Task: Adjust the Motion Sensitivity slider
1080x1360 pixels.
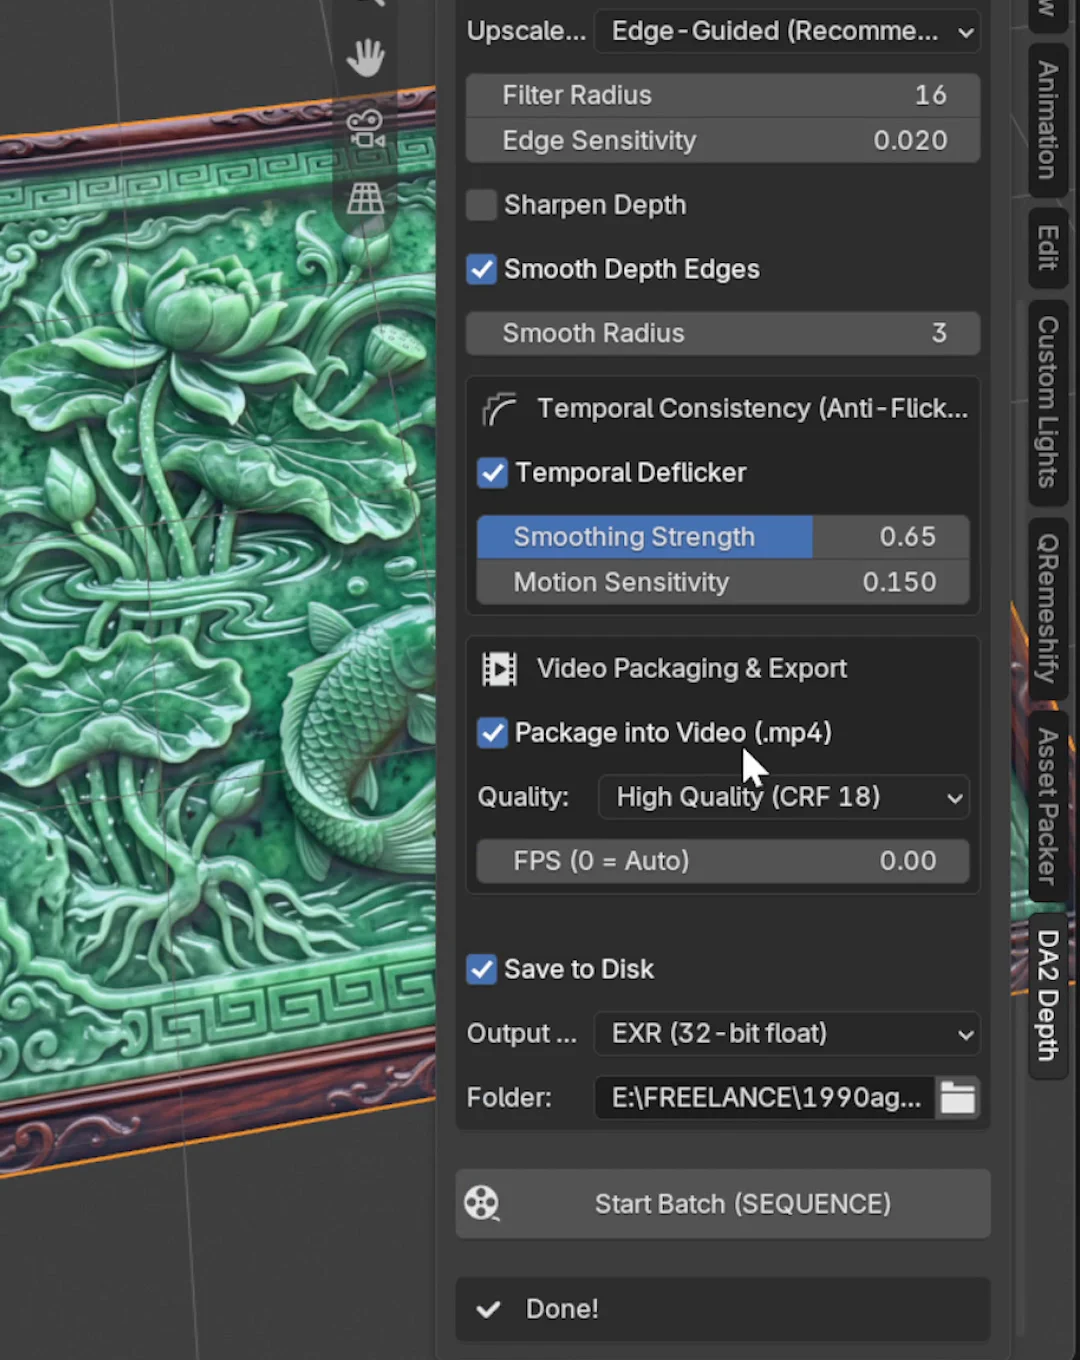Action: point(723,582)
